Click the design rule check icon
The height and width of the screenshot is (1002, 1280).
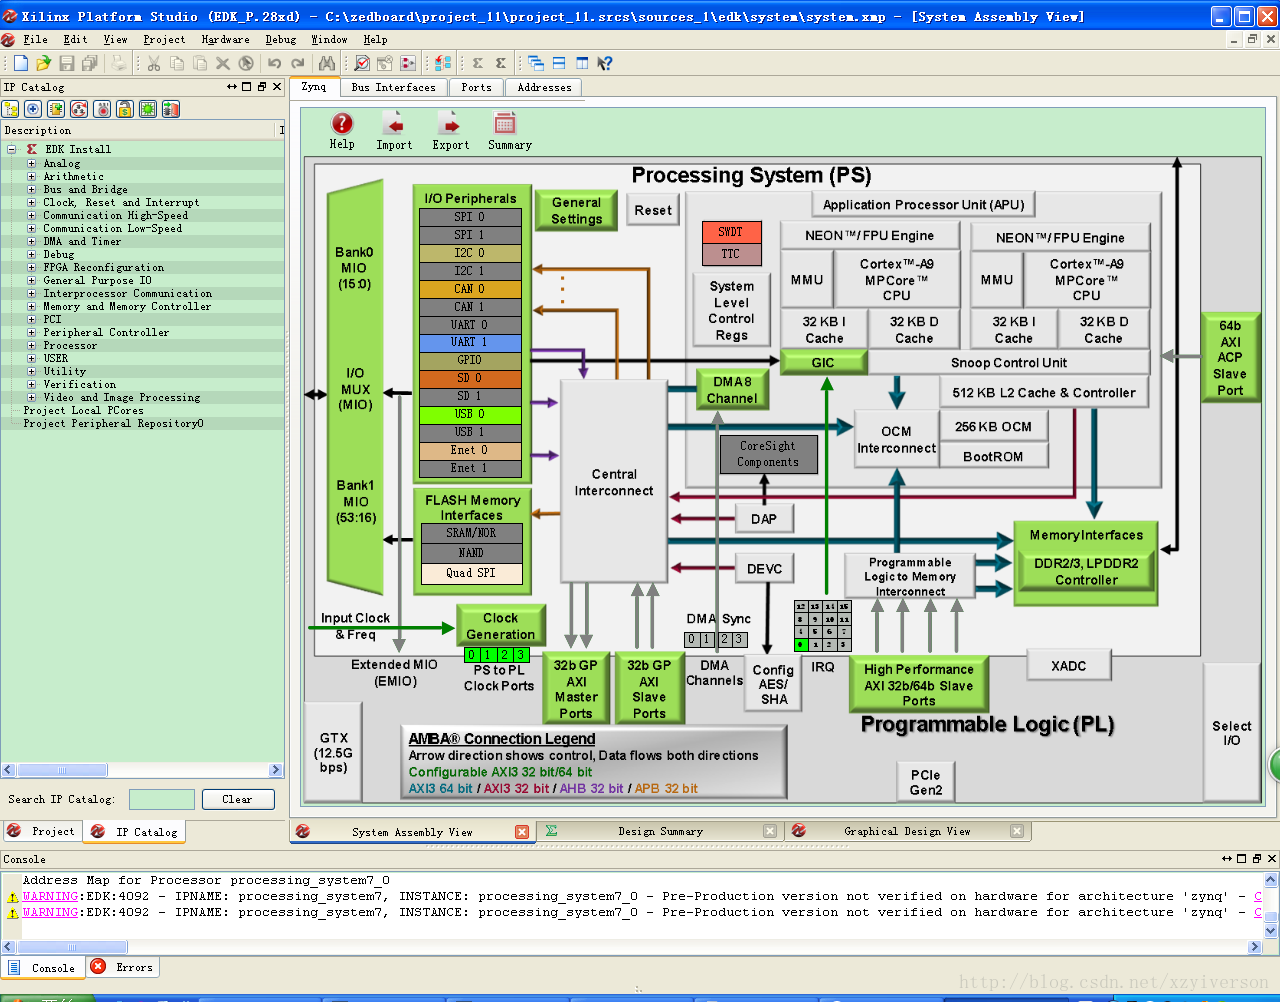point(362,63)
